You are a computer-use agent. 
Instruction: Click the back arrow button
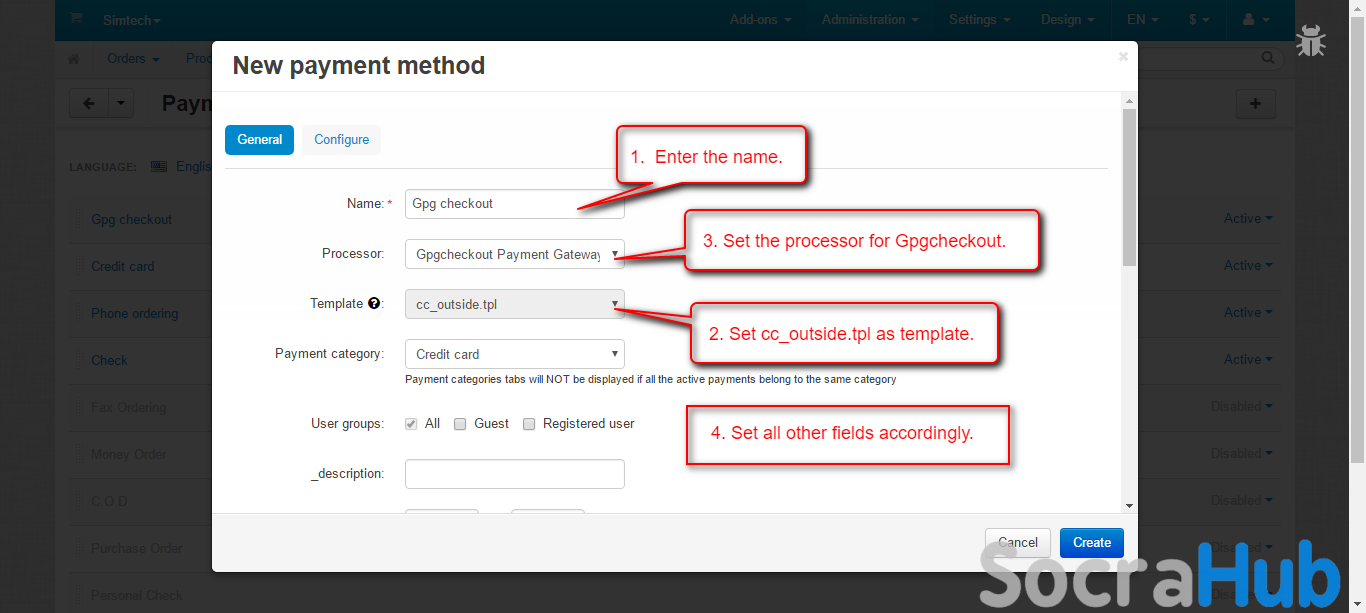[x=89, y=103]
